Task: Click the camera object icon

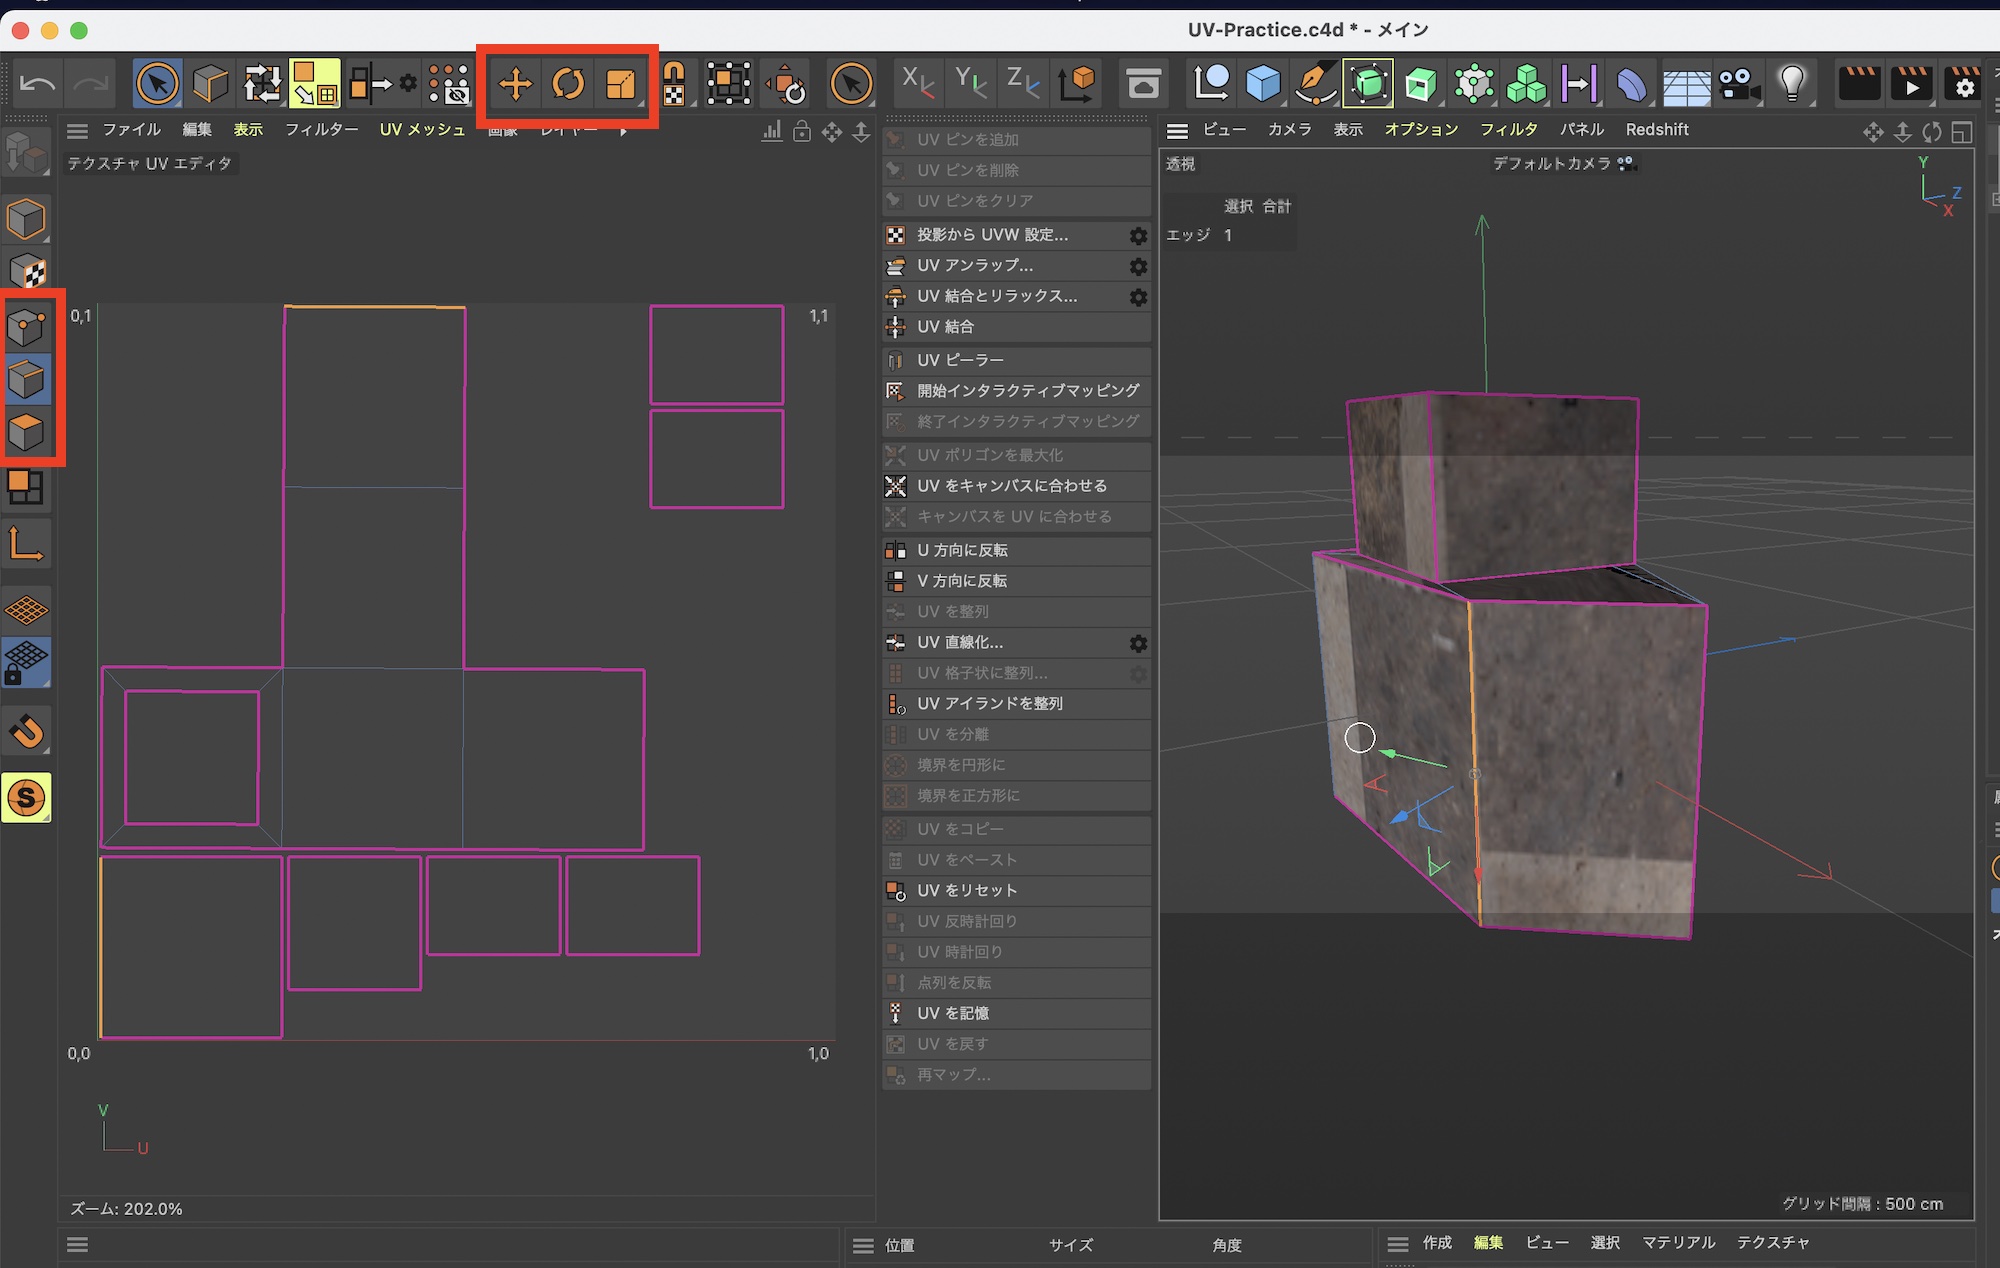Action: pos(1740,84)
